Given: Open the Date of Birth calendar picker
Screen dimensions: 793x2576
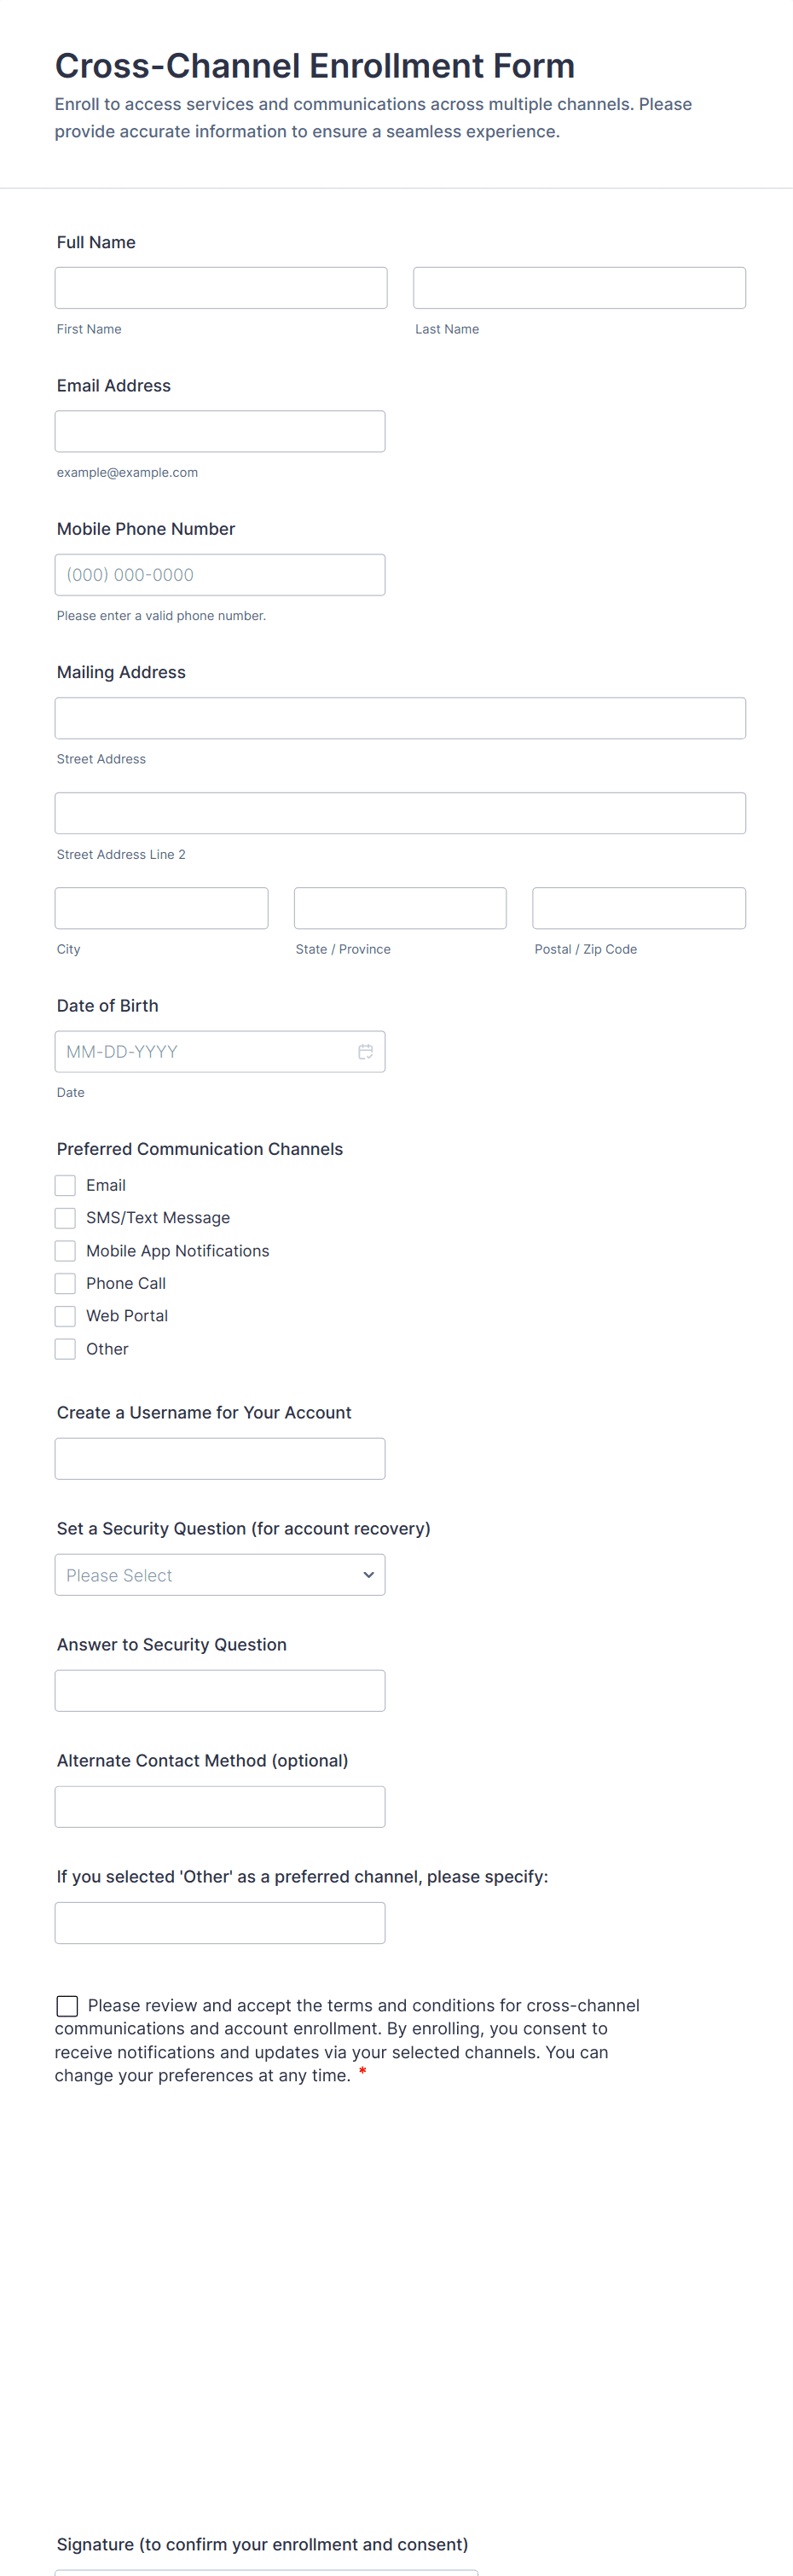Looking at the screenshot, I should (x=365, y=1051).
